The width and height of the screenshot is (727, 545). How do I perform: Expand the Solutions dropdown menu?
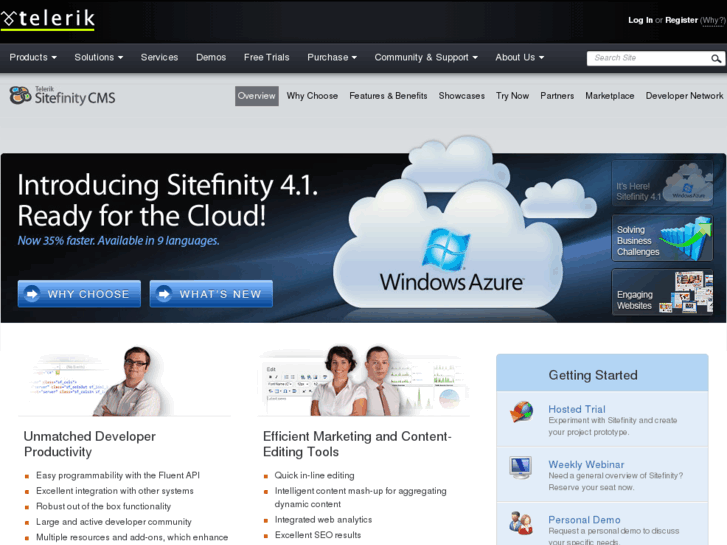(99, 58)
